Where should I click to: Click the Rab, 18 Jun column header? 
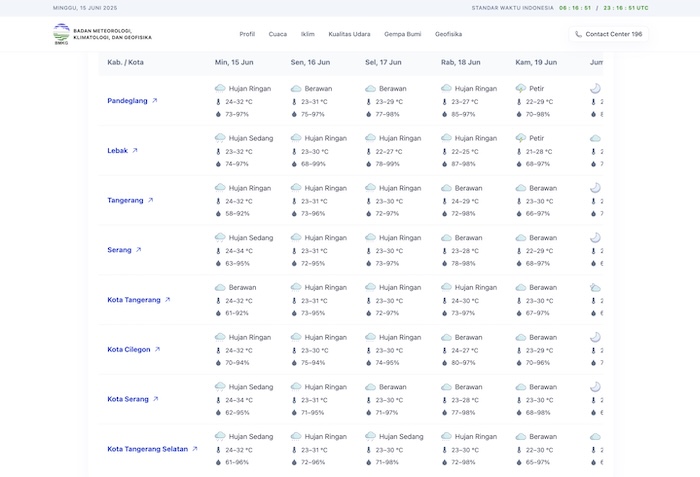[x=461, y=63]
